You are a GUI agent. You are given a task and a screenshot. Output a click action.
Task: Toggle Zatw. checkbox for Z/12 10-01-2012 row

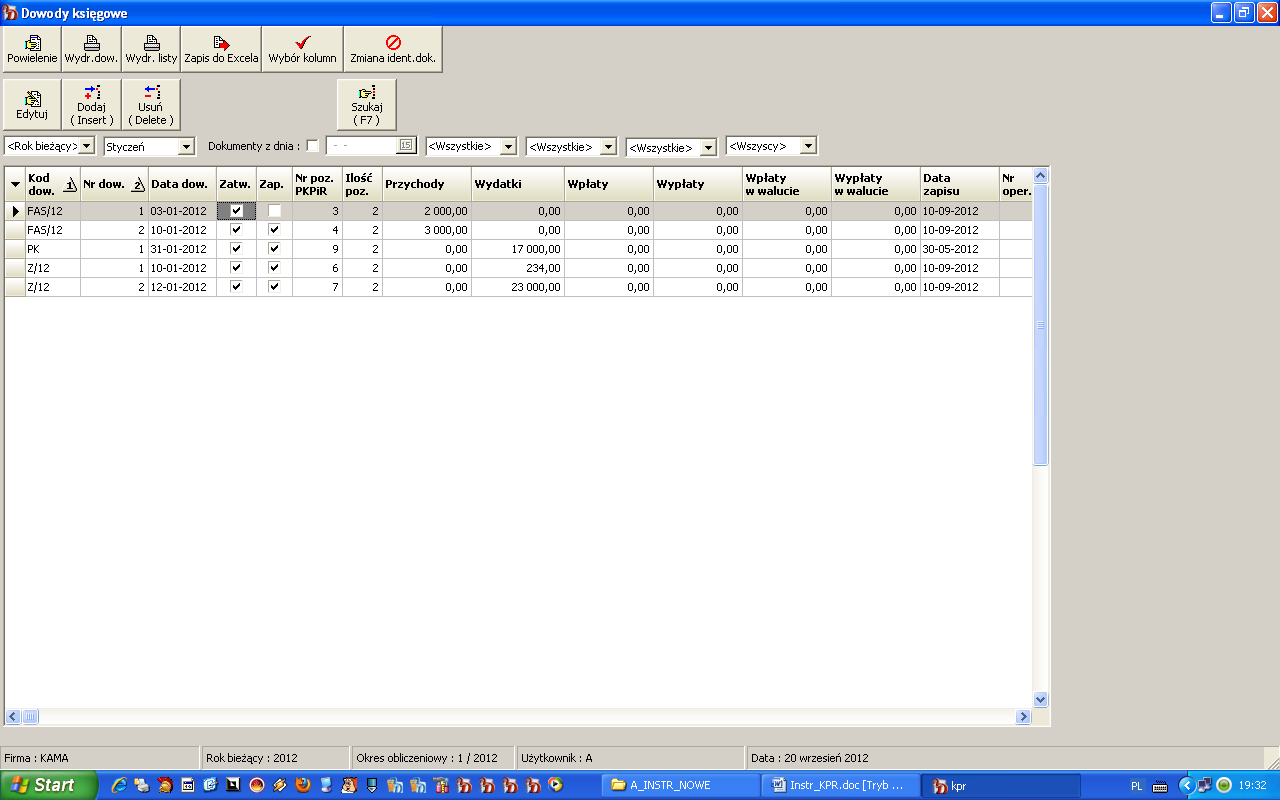click(236, 268)
